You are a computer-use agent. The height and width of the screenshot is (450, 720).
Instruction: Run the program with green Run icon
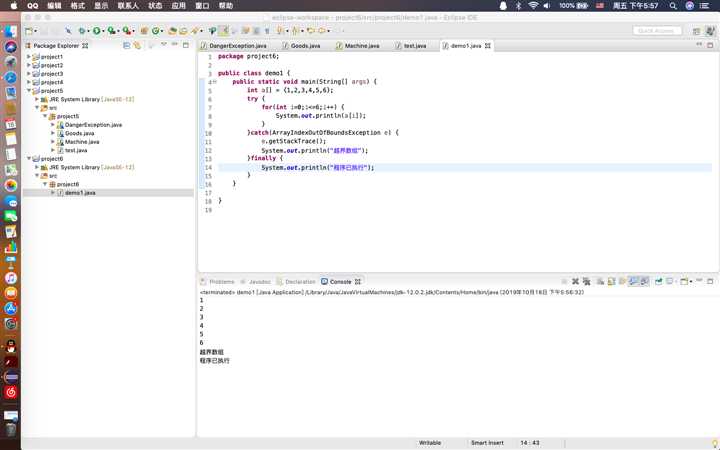(x=96, y=31)
